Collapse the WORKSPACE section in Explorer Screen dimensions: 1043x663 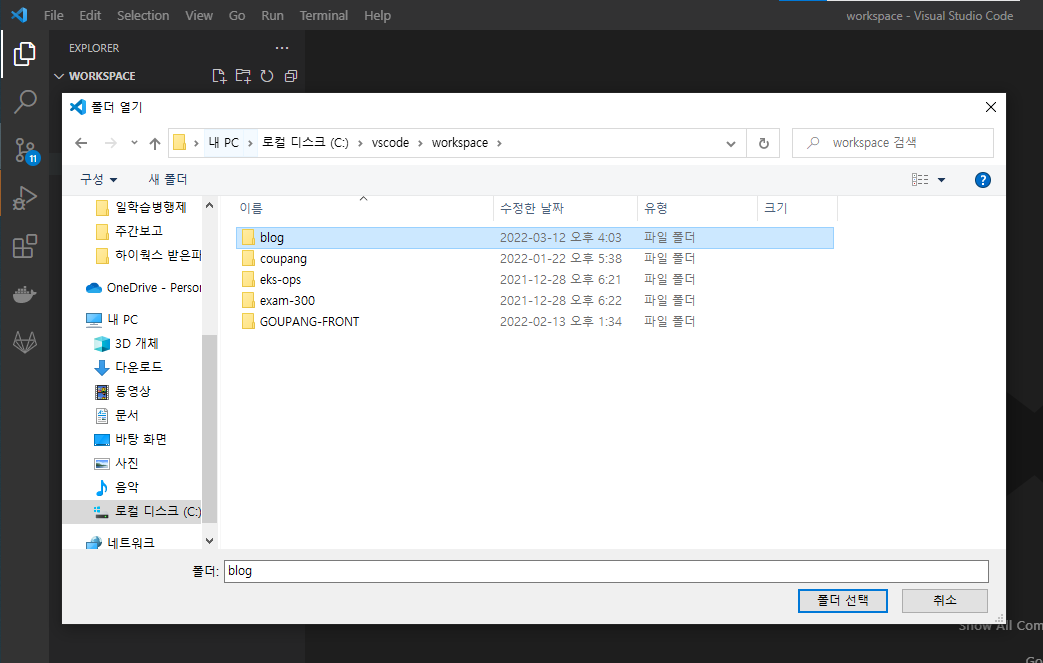click(x=59, y=76)
